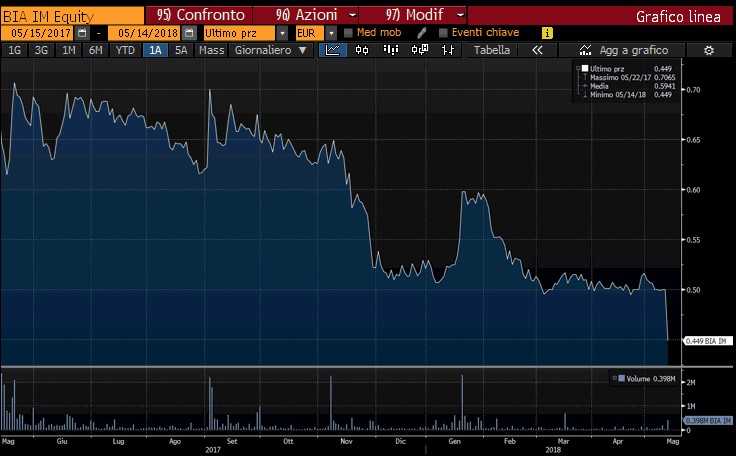Open the start date calendar picker

point(82,33)
